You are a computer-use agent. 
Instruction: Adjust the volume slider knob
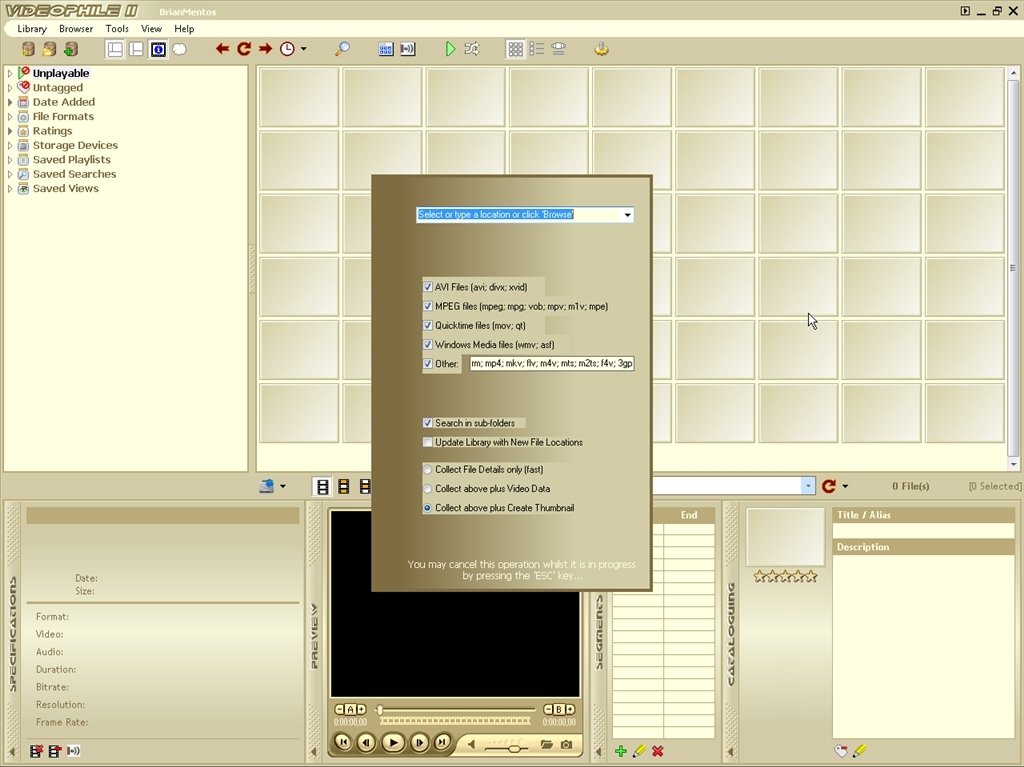coord(515,748)
